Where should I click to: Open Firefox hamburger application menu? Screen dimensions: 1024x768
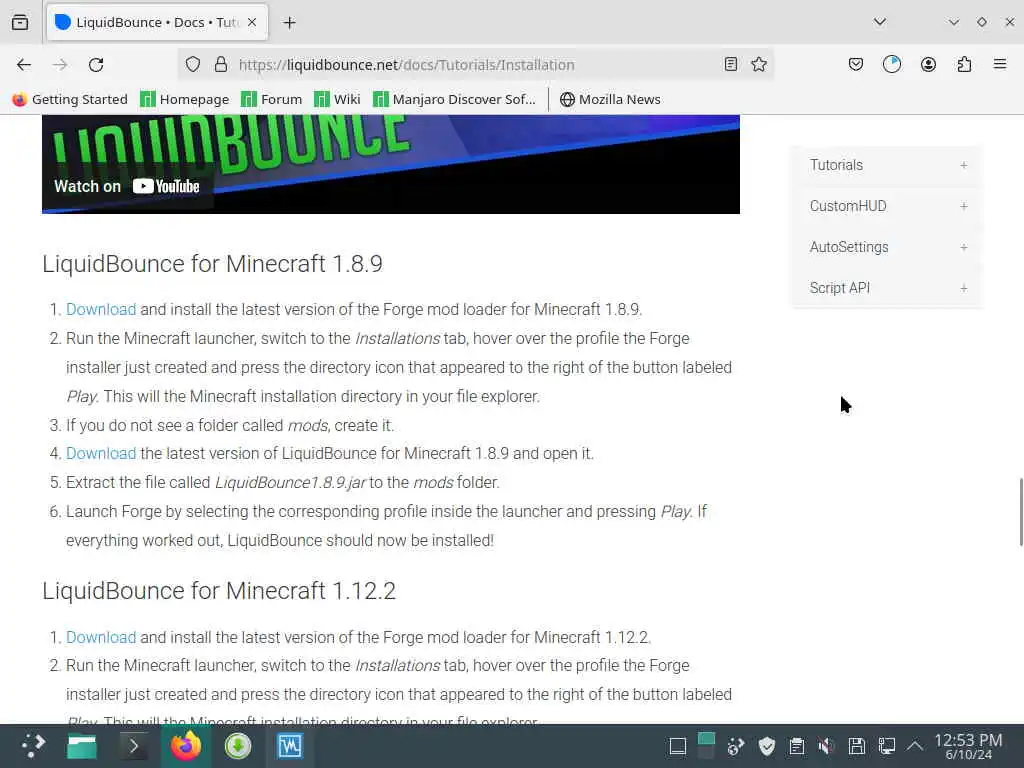[1000, 64]
